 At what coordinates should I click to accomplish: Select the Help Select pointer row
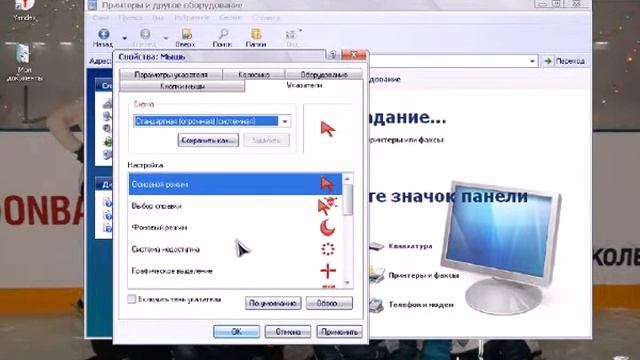click(236, 206)
